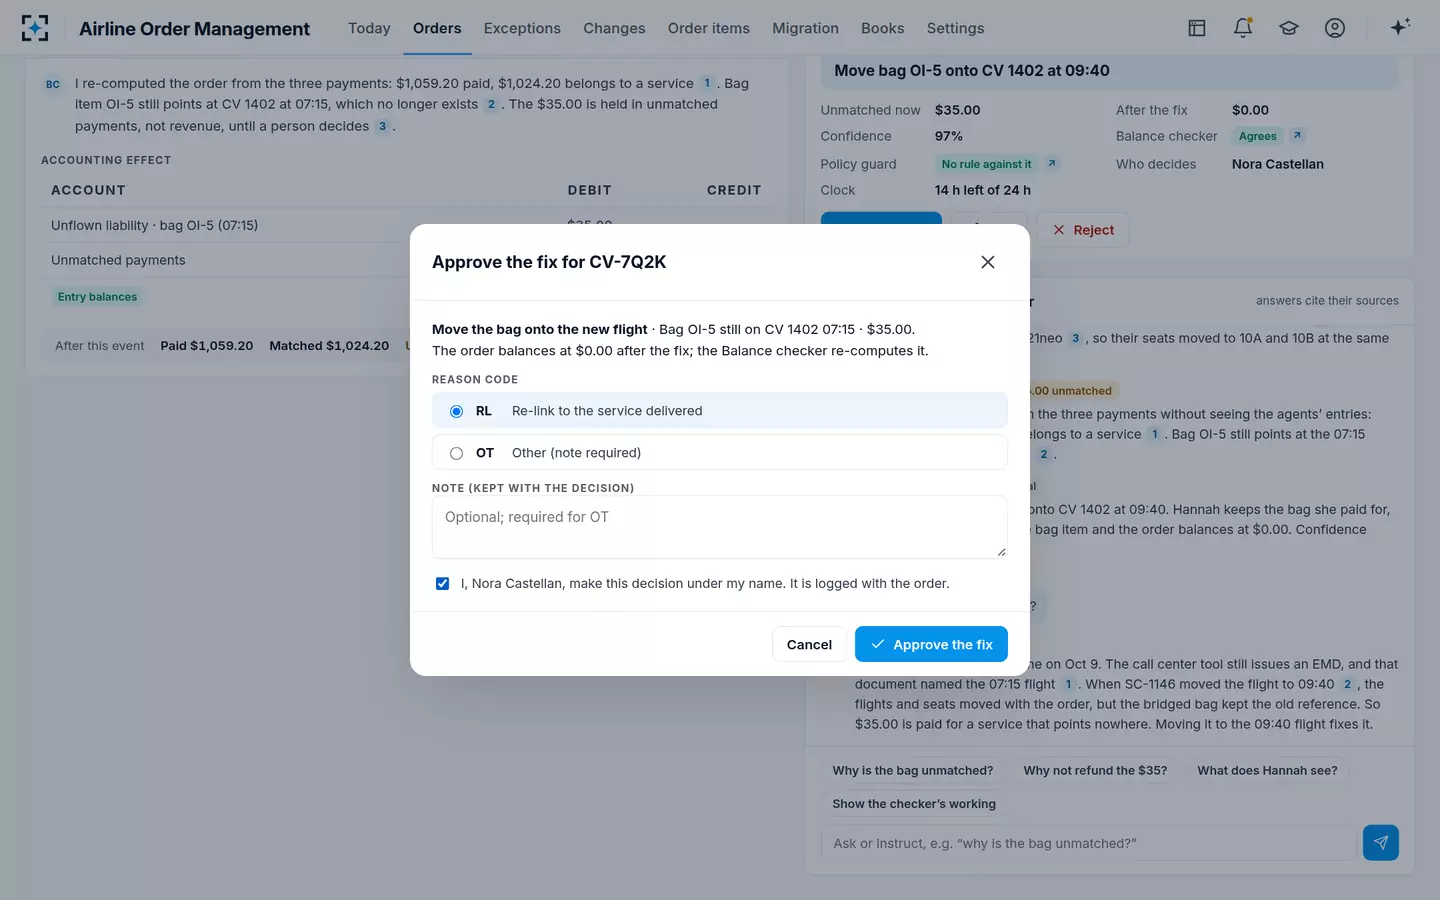This screenshot has width=1440, height=900.
Task: Select the OT Other reason code
Action: tap(720, 453)
